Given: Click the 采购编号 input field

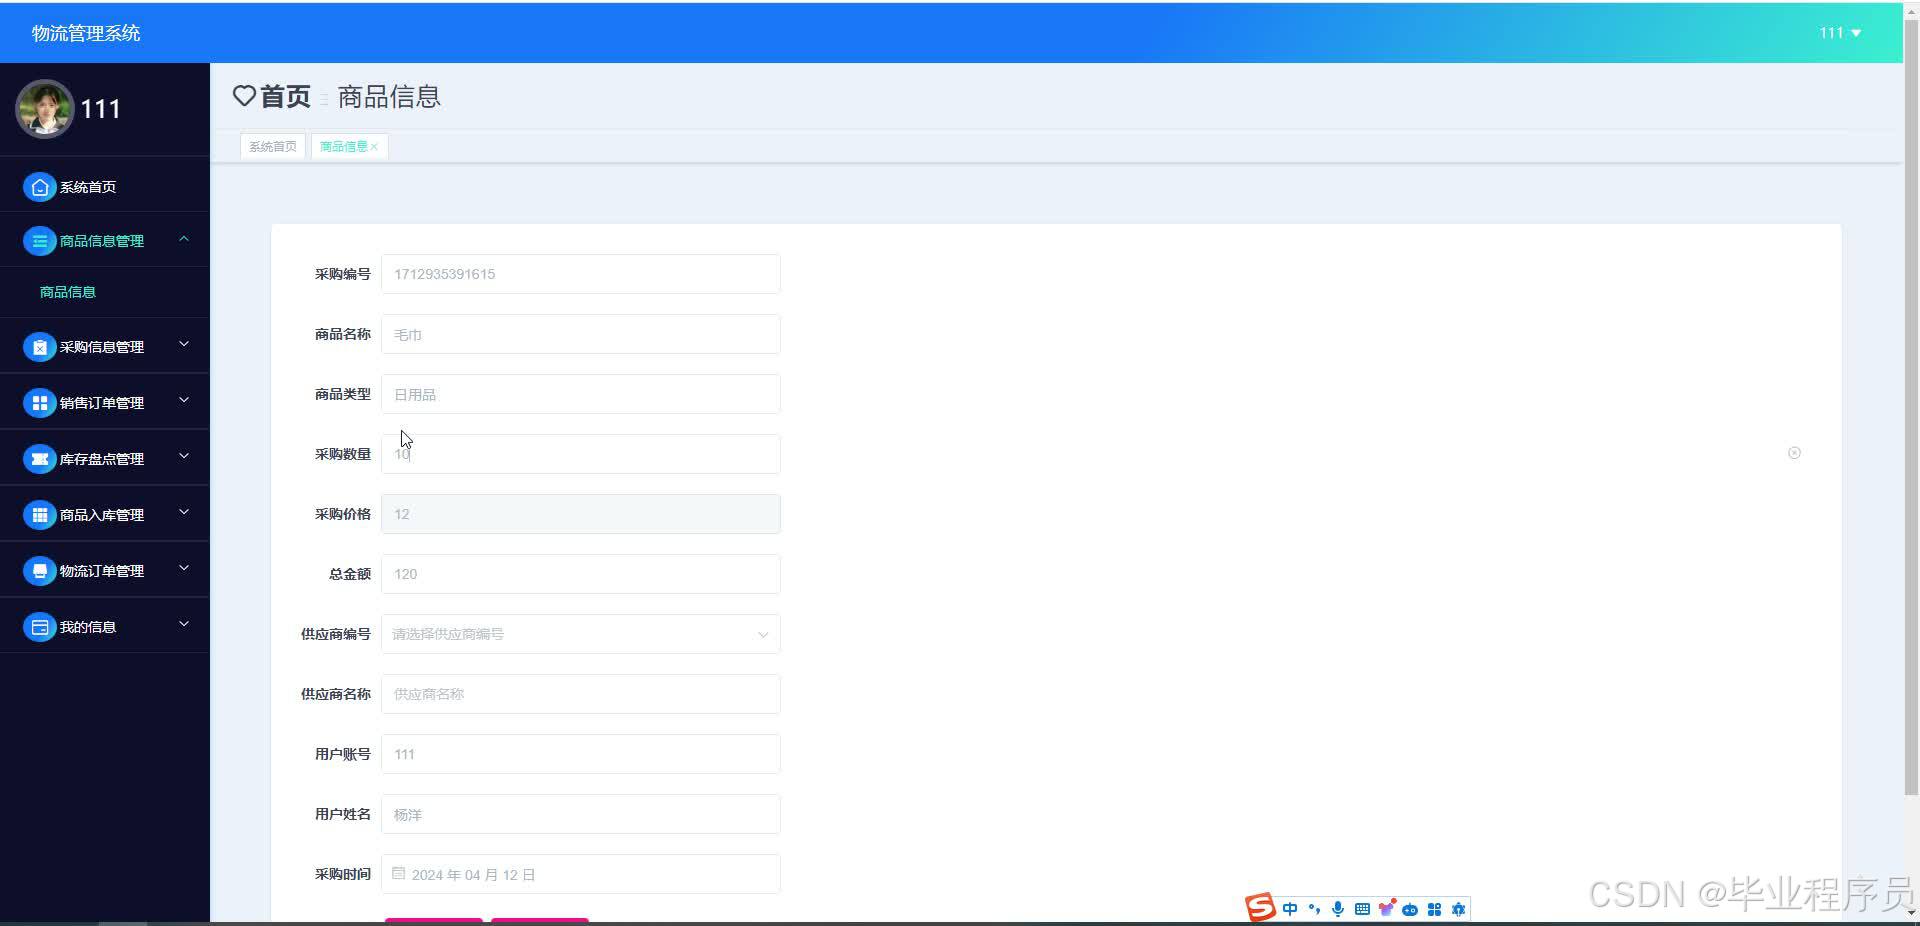Looking at the screenshot, I should click(x=580, y=274).
